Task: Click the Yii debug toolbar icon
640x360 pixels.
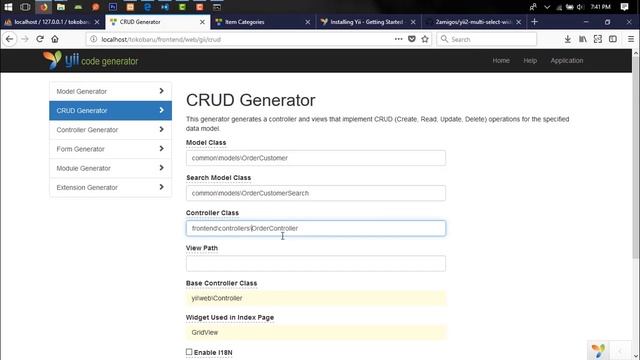Action: click(x=598, y=350)
